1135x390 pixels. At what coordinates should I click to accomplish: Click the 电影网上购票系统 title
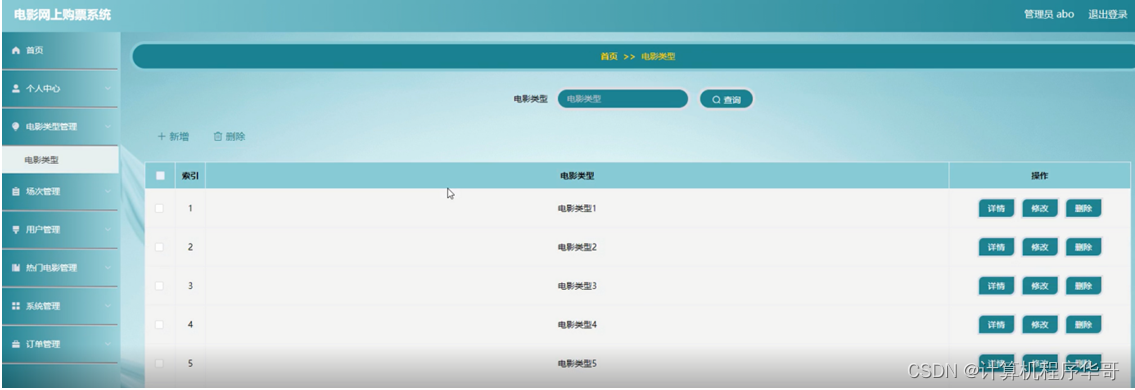[63, 14]
